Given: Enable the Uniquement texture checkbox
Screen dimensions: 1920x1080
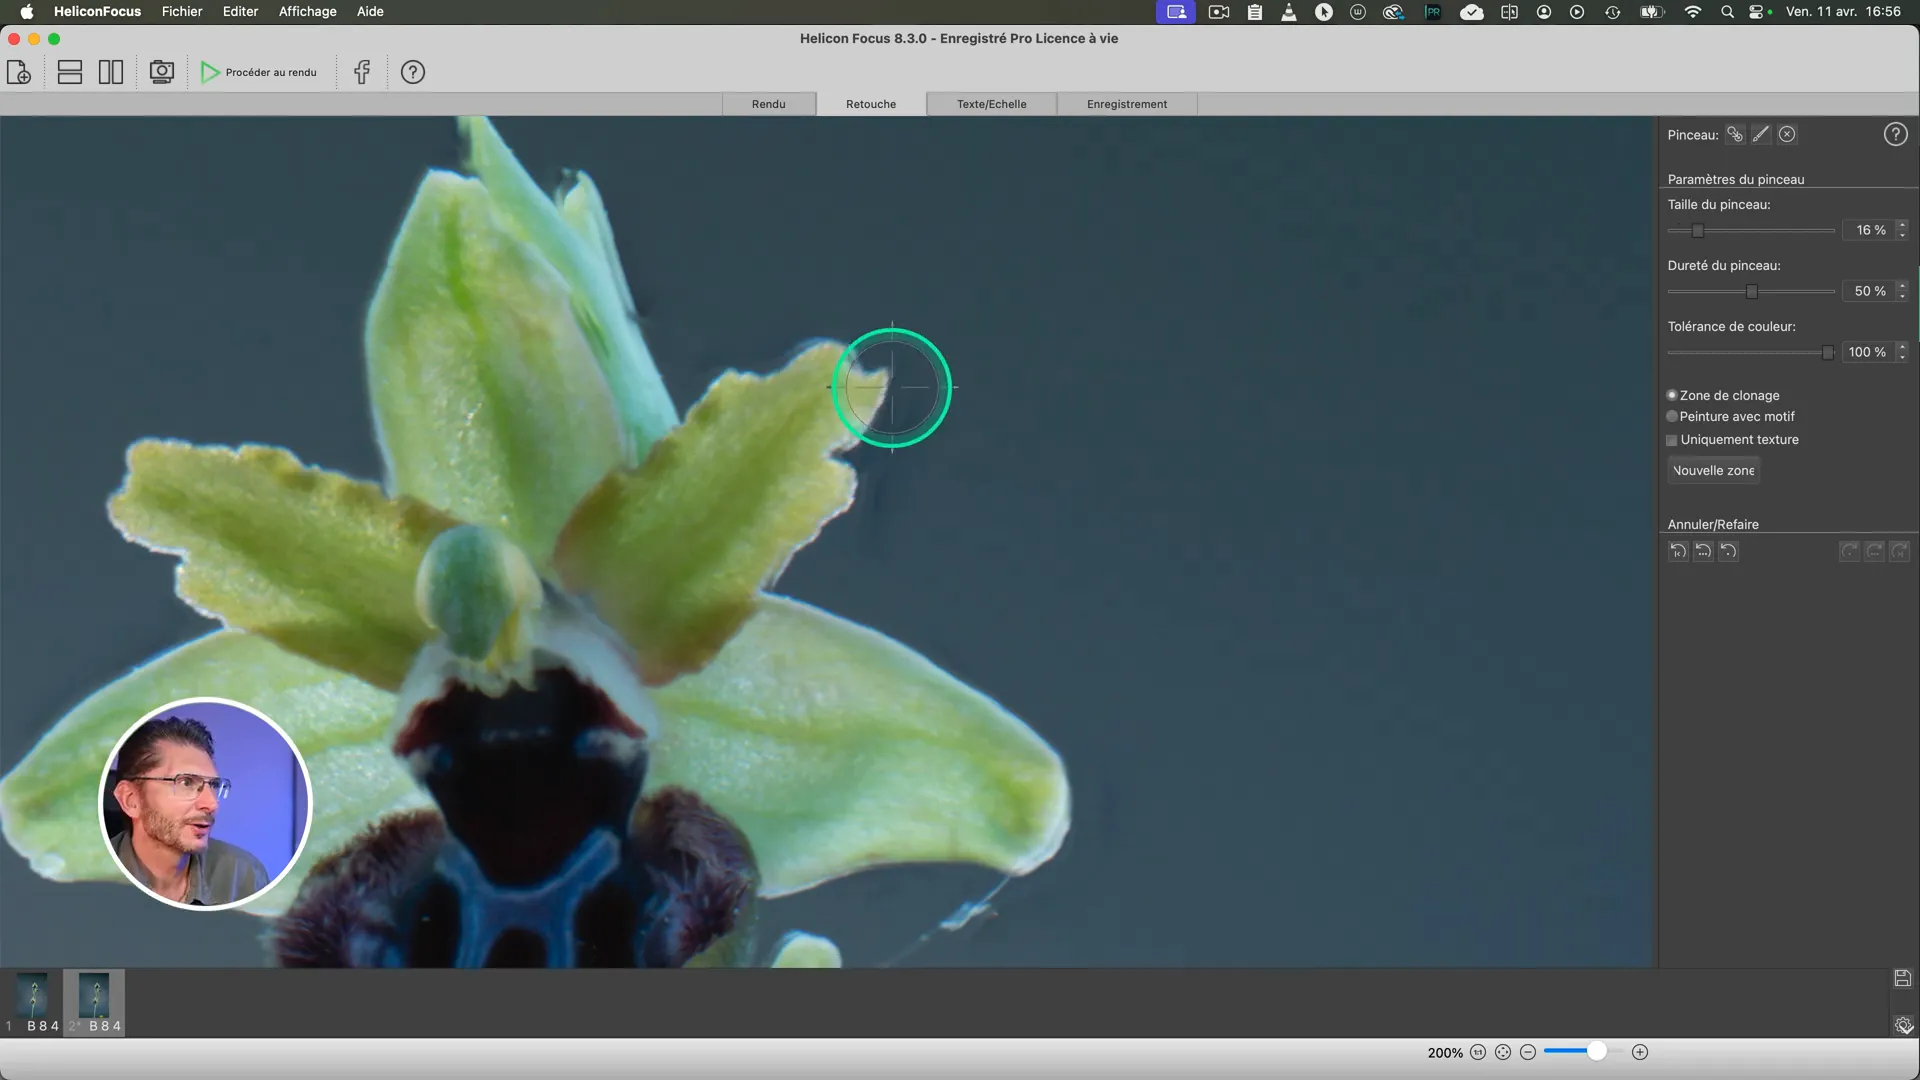Looking at the screenshot, I should [x=1672, y=440].
